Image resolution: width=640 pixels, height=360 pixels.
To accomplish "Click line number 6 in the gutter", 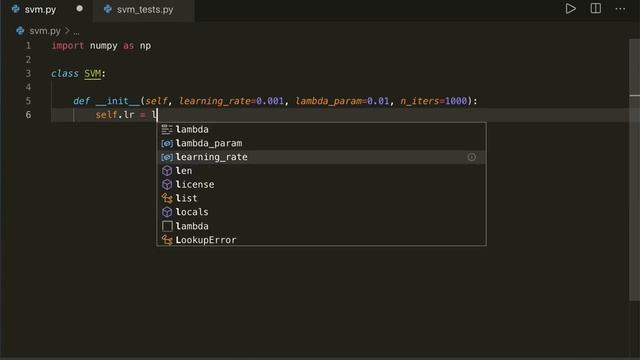I will 28,115.
